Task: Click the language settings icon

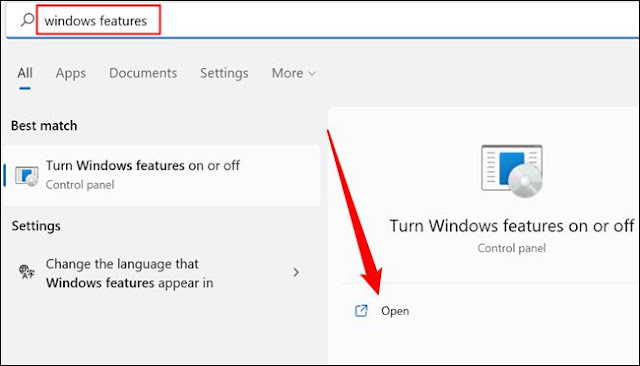Action: pos(27,272)
